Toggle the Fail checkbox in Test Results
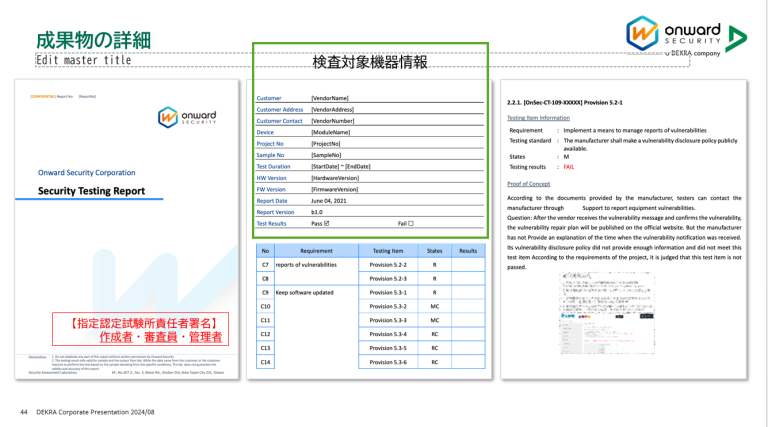 [411, 223]
